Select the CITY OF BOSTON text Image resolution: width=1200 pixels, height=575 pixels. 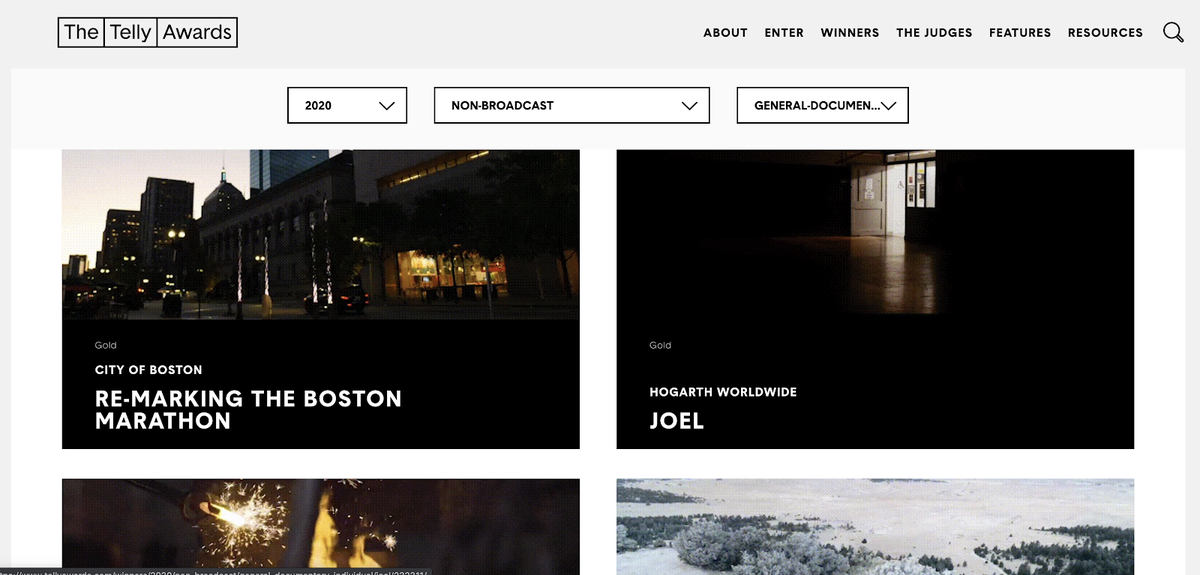(x=149, y=370)
